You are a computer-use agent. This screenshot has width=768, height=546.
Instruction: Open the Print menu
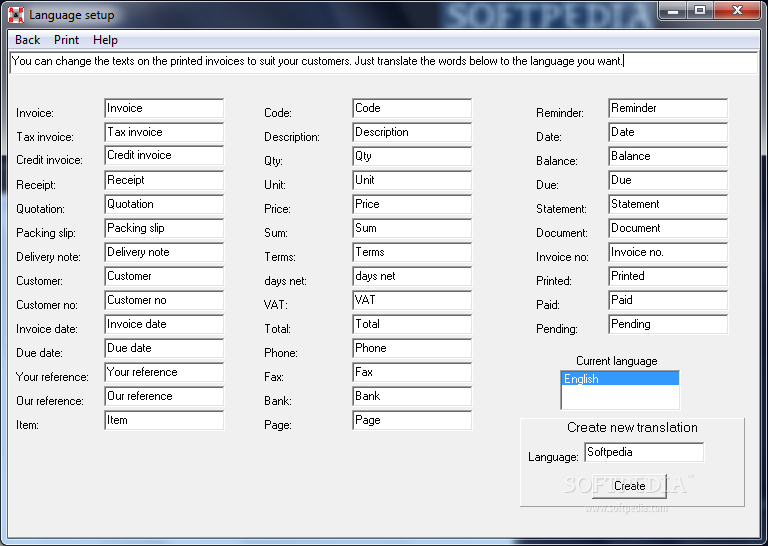pyautogui.click(x=66, y=40)
